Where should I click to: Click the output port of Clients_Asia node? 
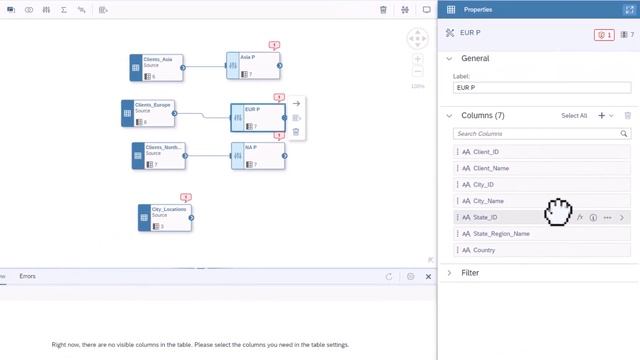coord(183,68)
